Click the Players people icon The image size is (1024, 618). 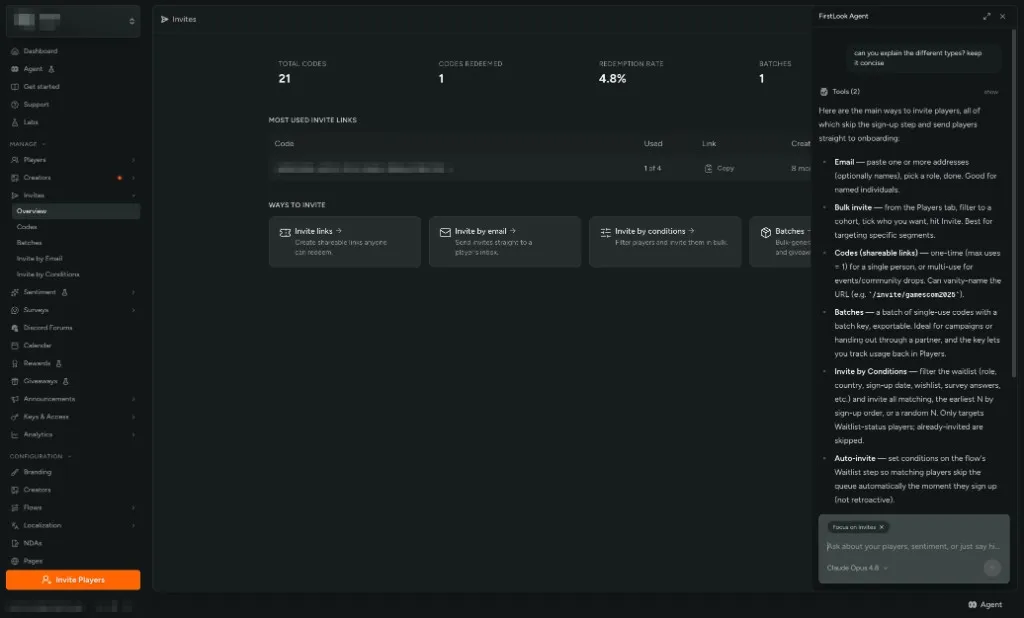tap(14, 159)
